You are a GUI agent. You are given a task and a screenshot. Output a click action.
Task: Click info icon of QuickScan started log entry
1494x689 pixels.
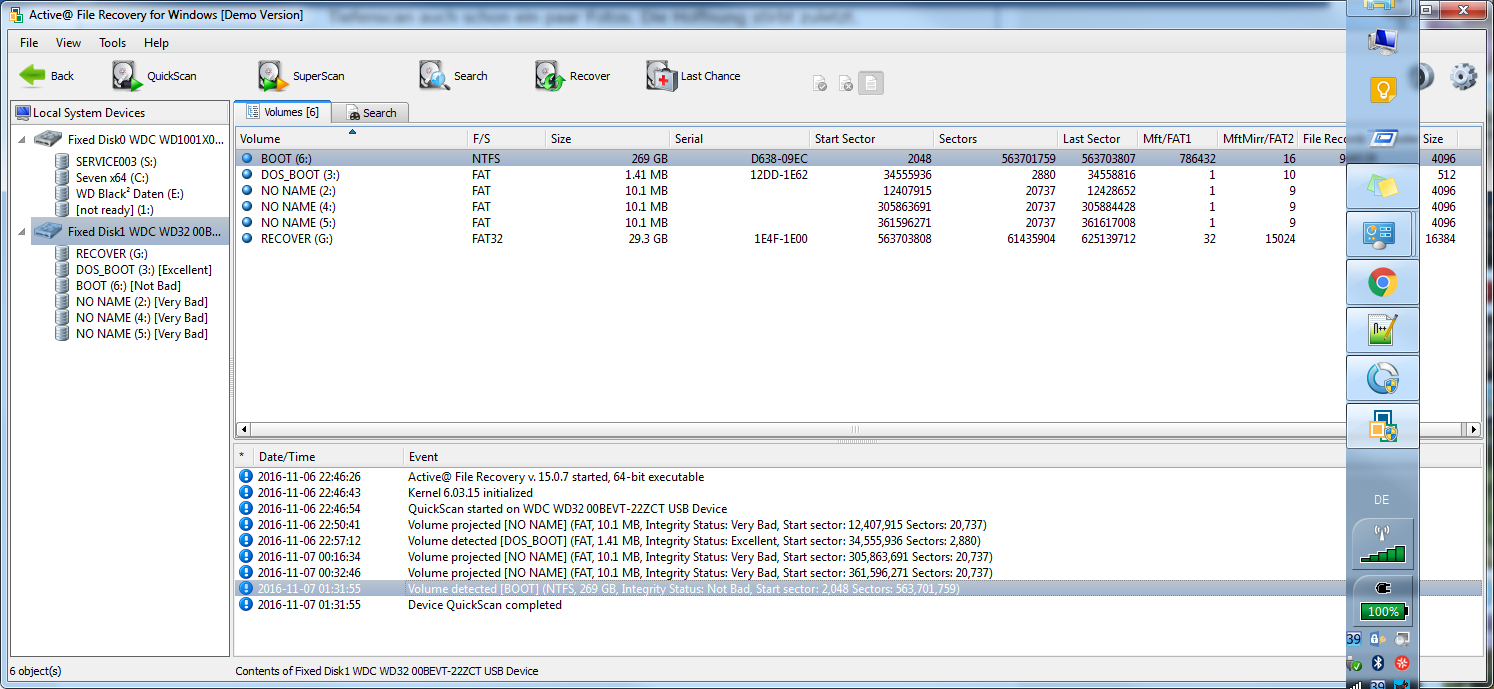click(246, 509)
